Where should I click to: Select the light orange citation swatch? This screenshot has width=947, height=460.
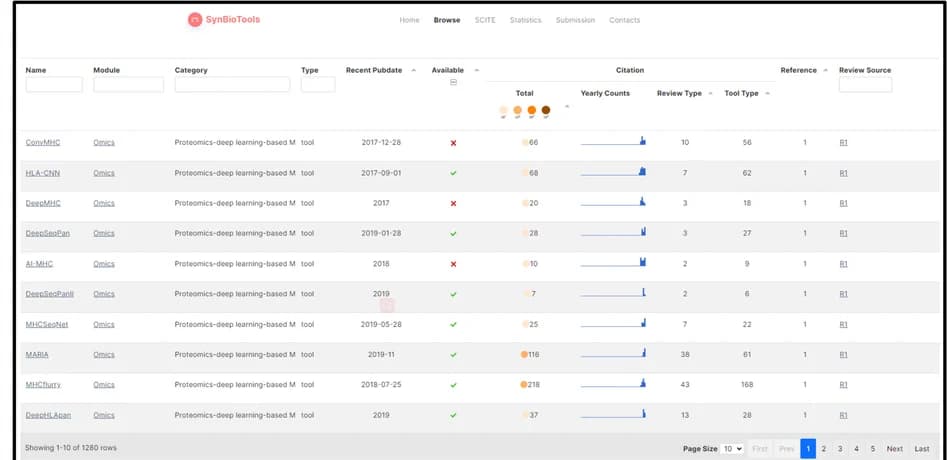(x=518, y=110)
